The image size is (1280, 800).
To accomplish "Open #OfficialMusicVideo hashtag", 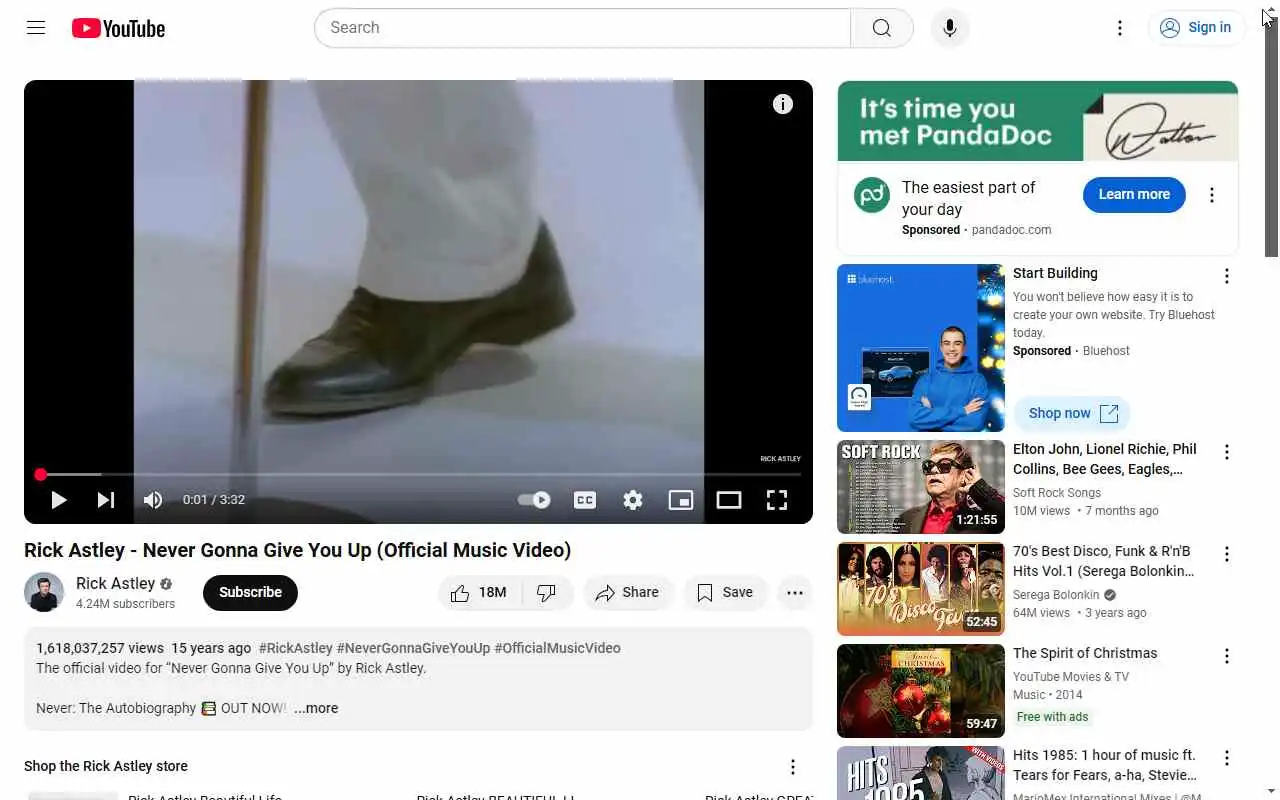I will point(557,648).
